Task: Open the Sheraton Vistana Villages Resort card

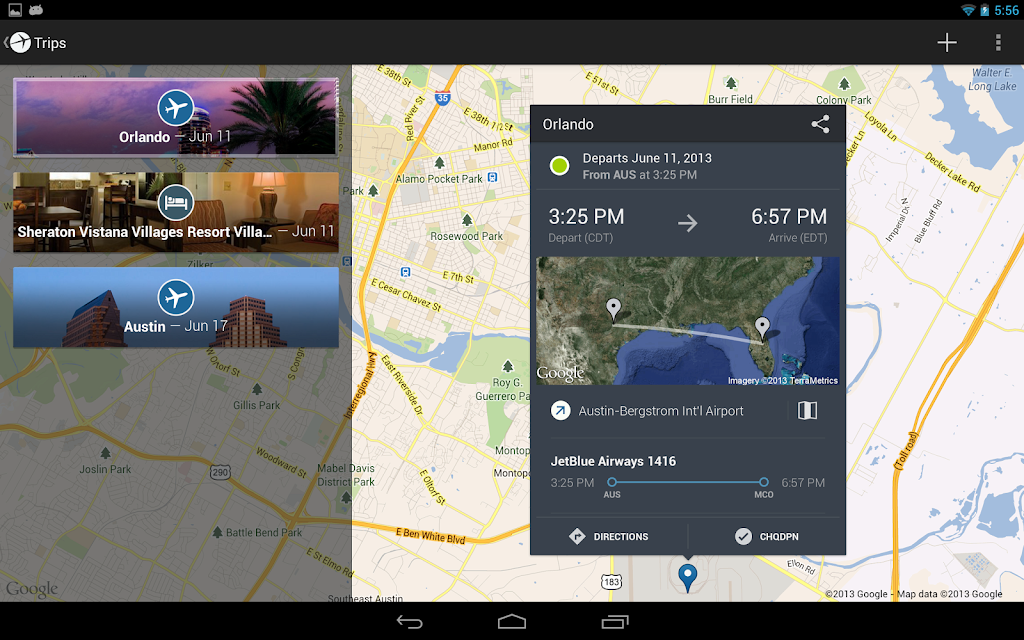Action: click(x=176, y=212)
